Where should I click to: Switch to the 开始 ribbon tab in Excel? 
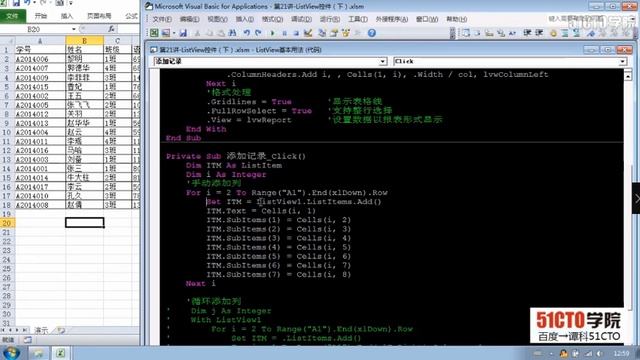[x=41, y=16]
